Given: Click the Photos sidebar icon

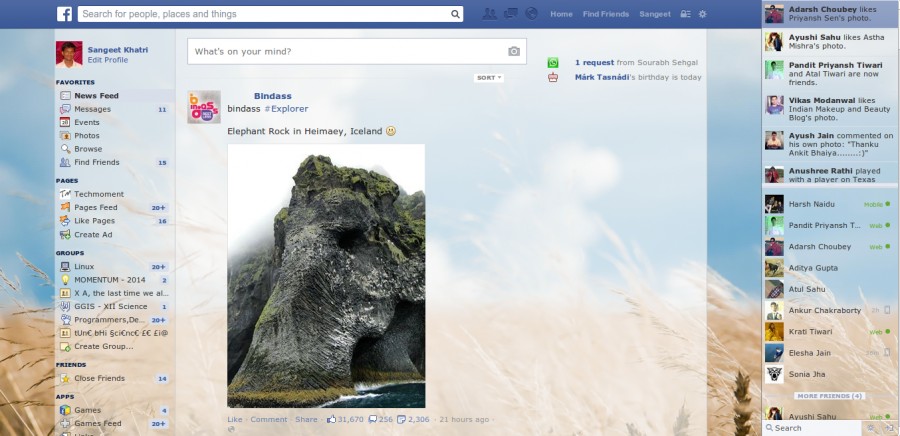Looking at the screenshot, I should coord(65,135).
